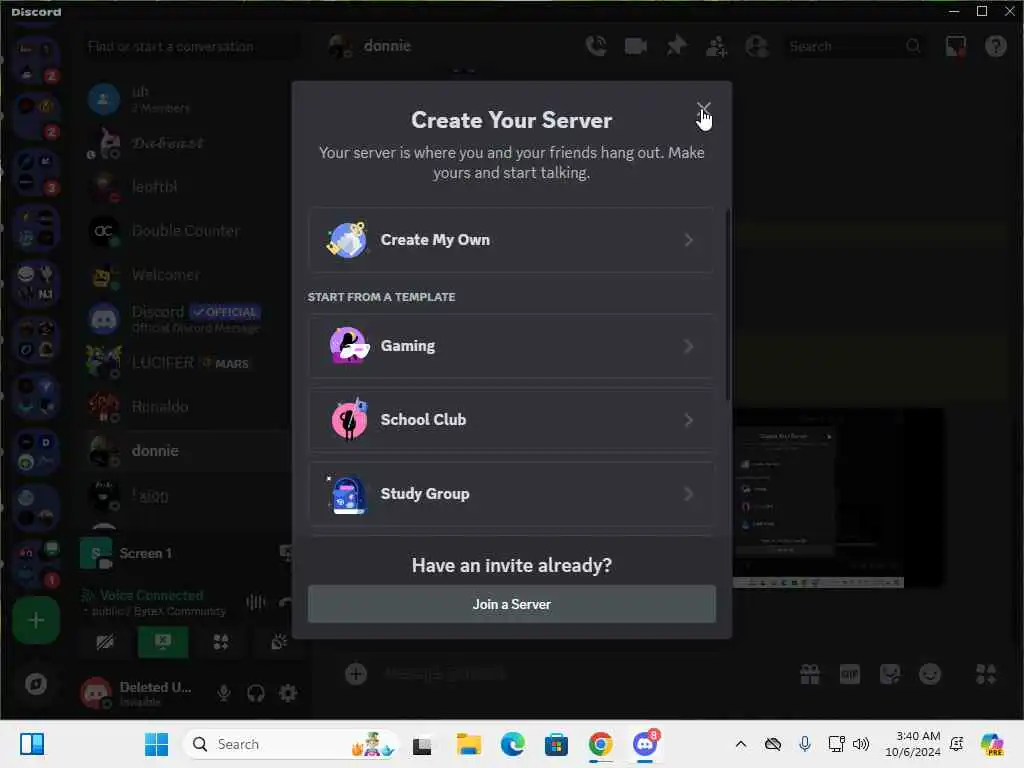The width and height of the screenshot is (1024, 768).
Task: Open File Explorer from taskbar
Action: click(468, 744)
